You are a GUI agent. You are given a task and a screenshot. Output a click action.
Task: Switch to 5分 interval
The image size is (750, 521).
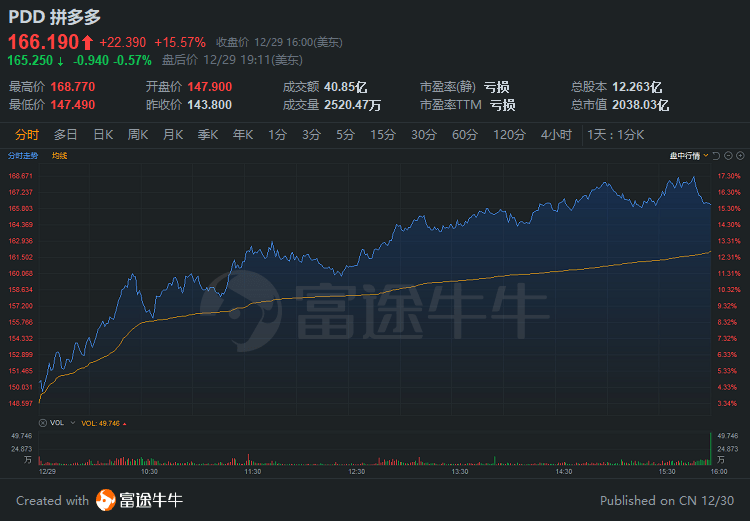coord(345,135)
